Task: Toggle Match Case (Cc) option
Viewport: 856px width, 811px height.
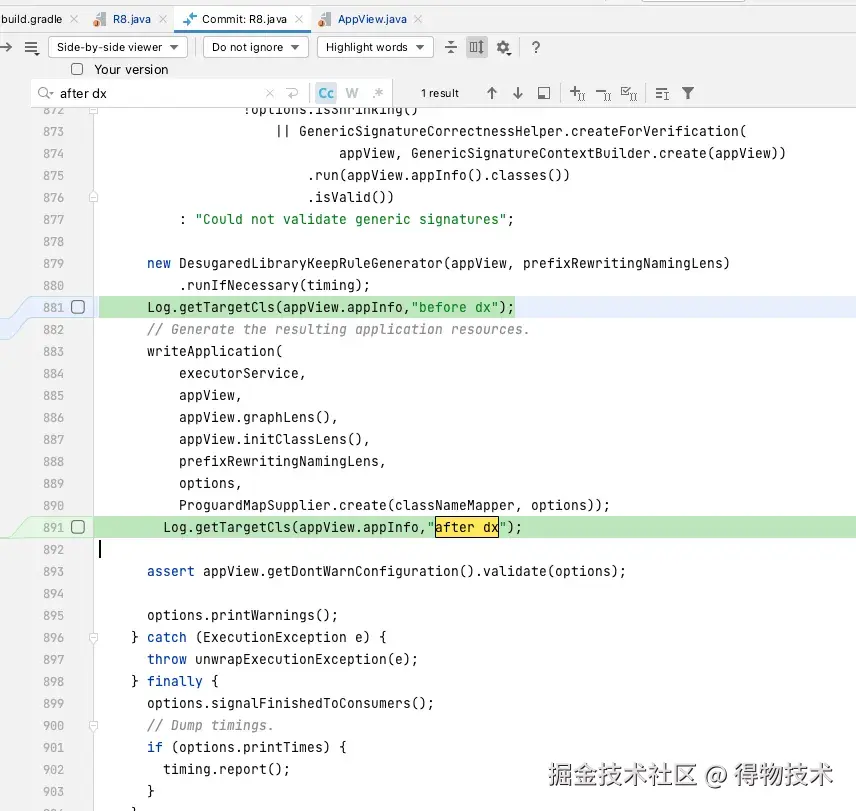Action: click(x=326, y=93)
